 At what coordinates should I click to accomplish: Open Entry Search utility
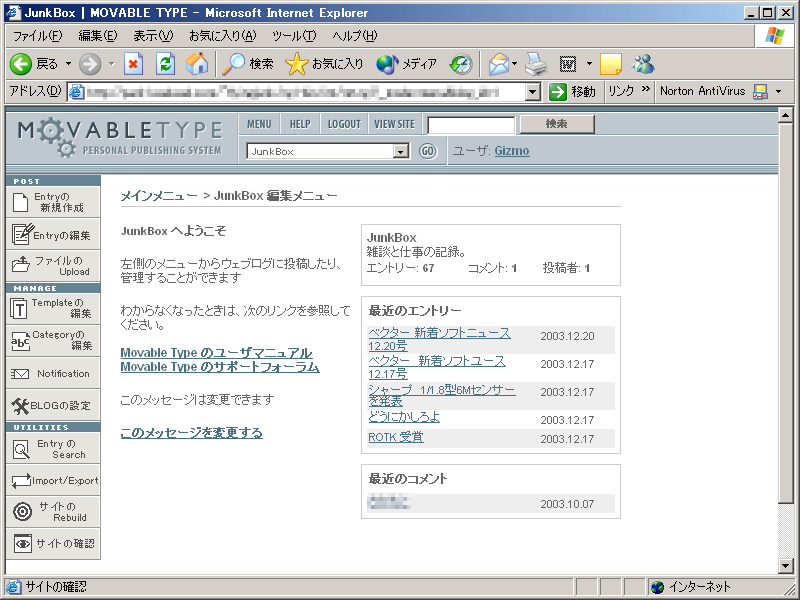pos(53,449)
